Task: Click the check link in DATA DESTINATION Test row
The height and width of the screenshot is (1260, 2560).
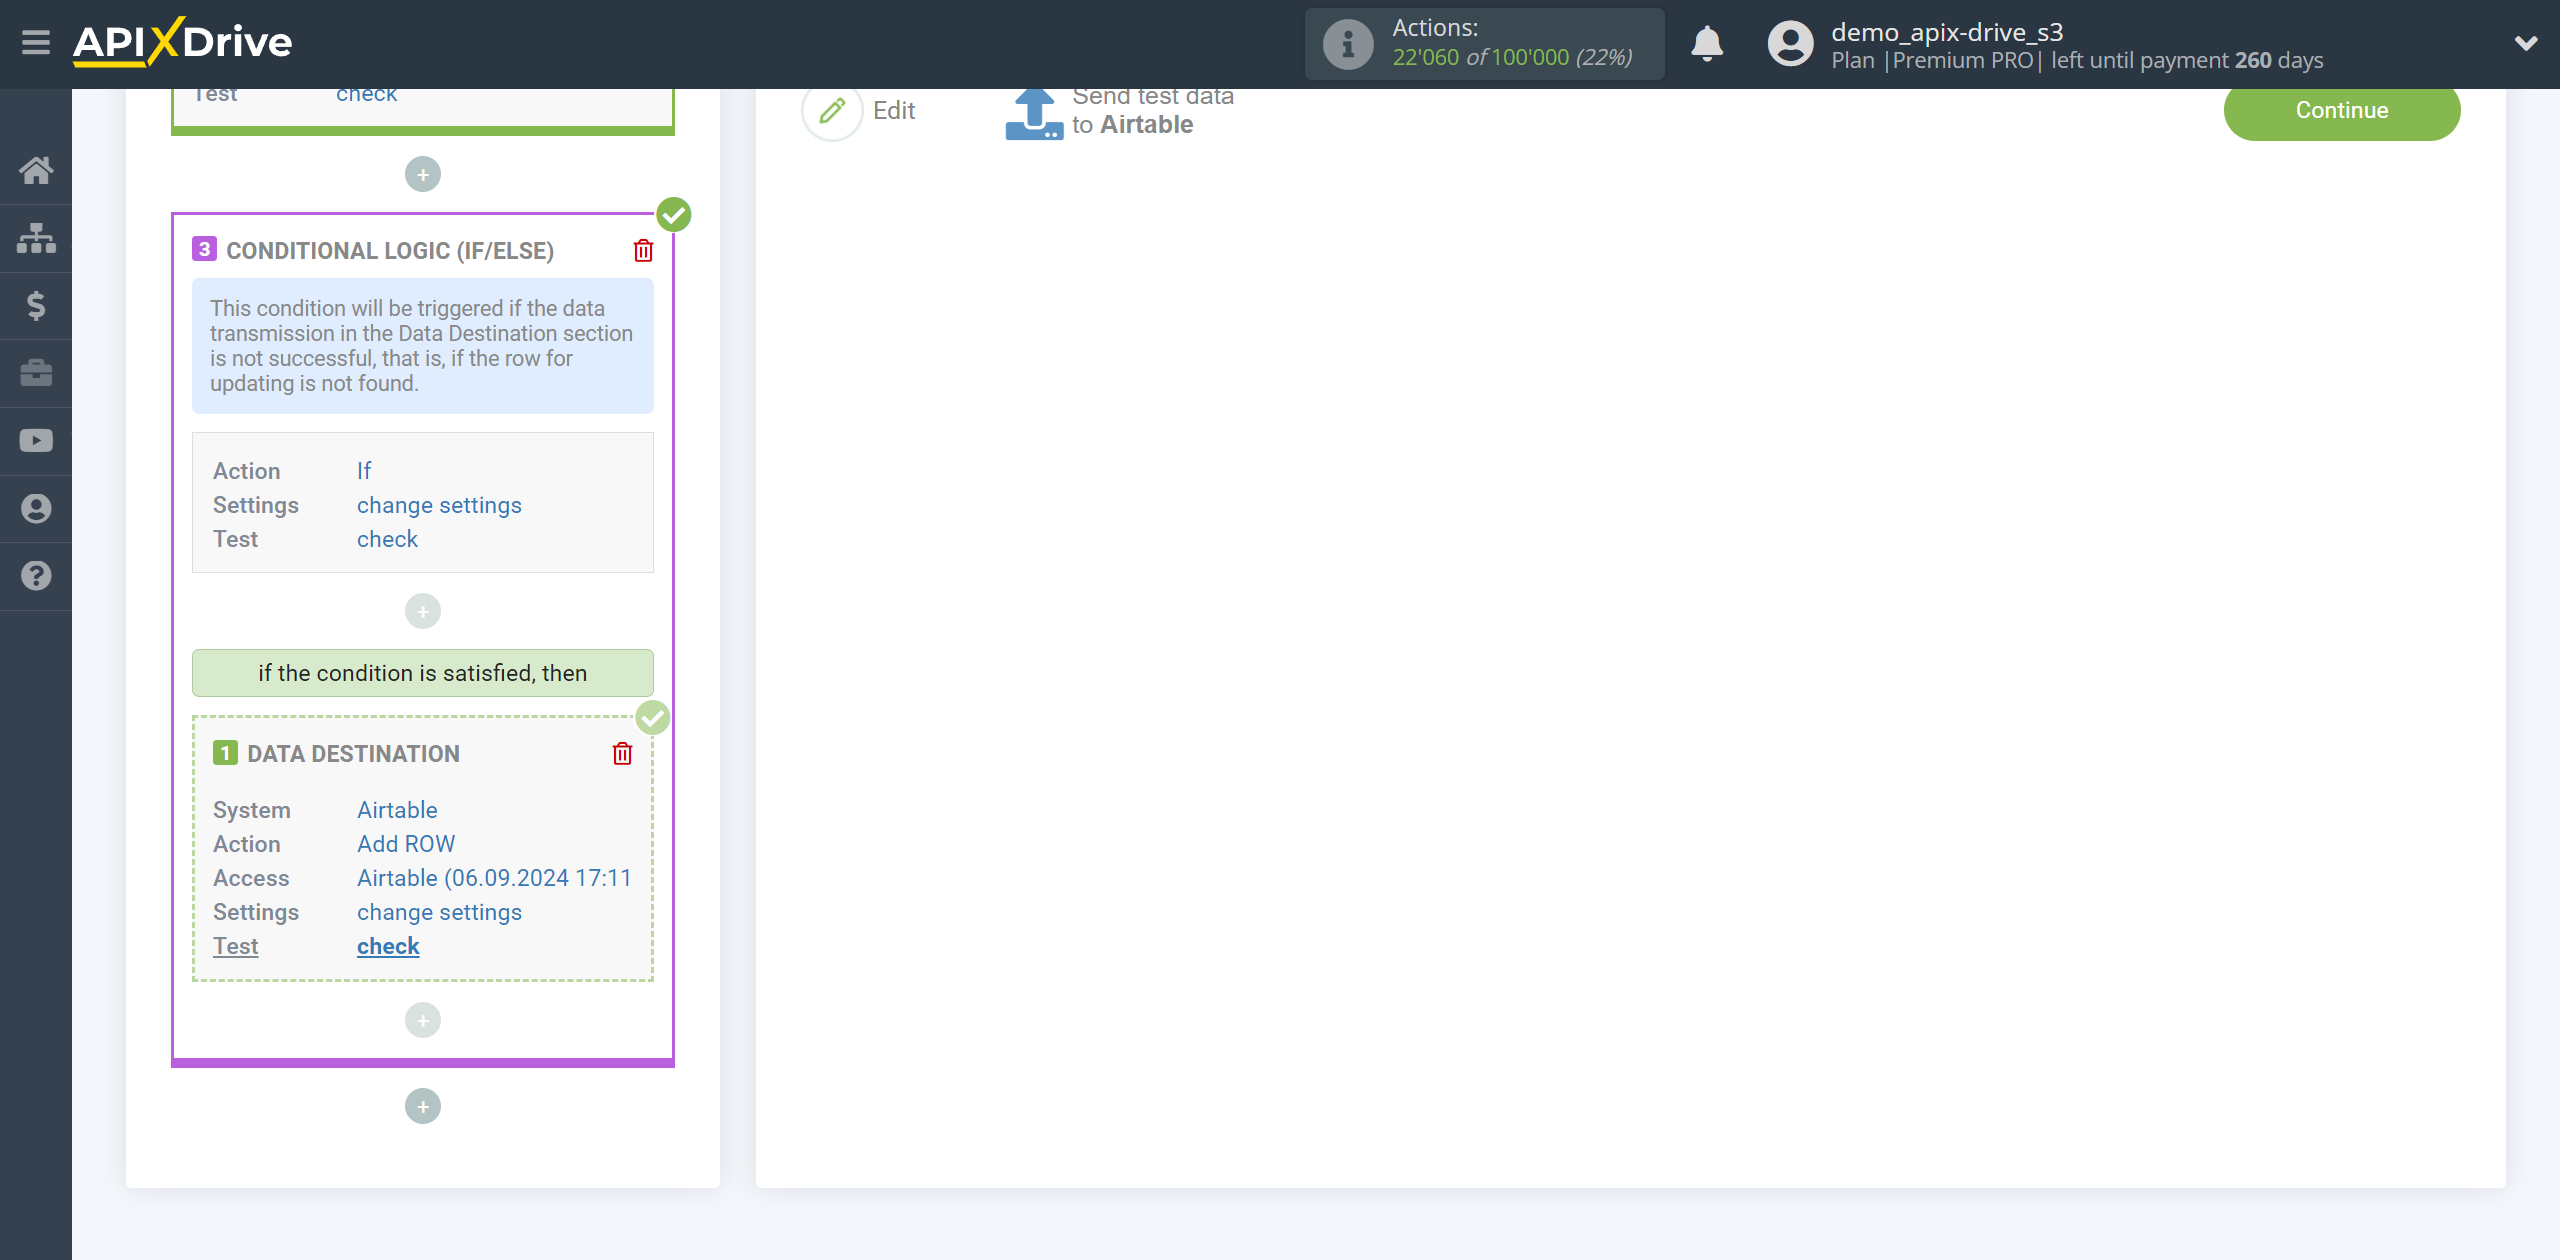Action: pyautogui.click(x=387, y=947)
